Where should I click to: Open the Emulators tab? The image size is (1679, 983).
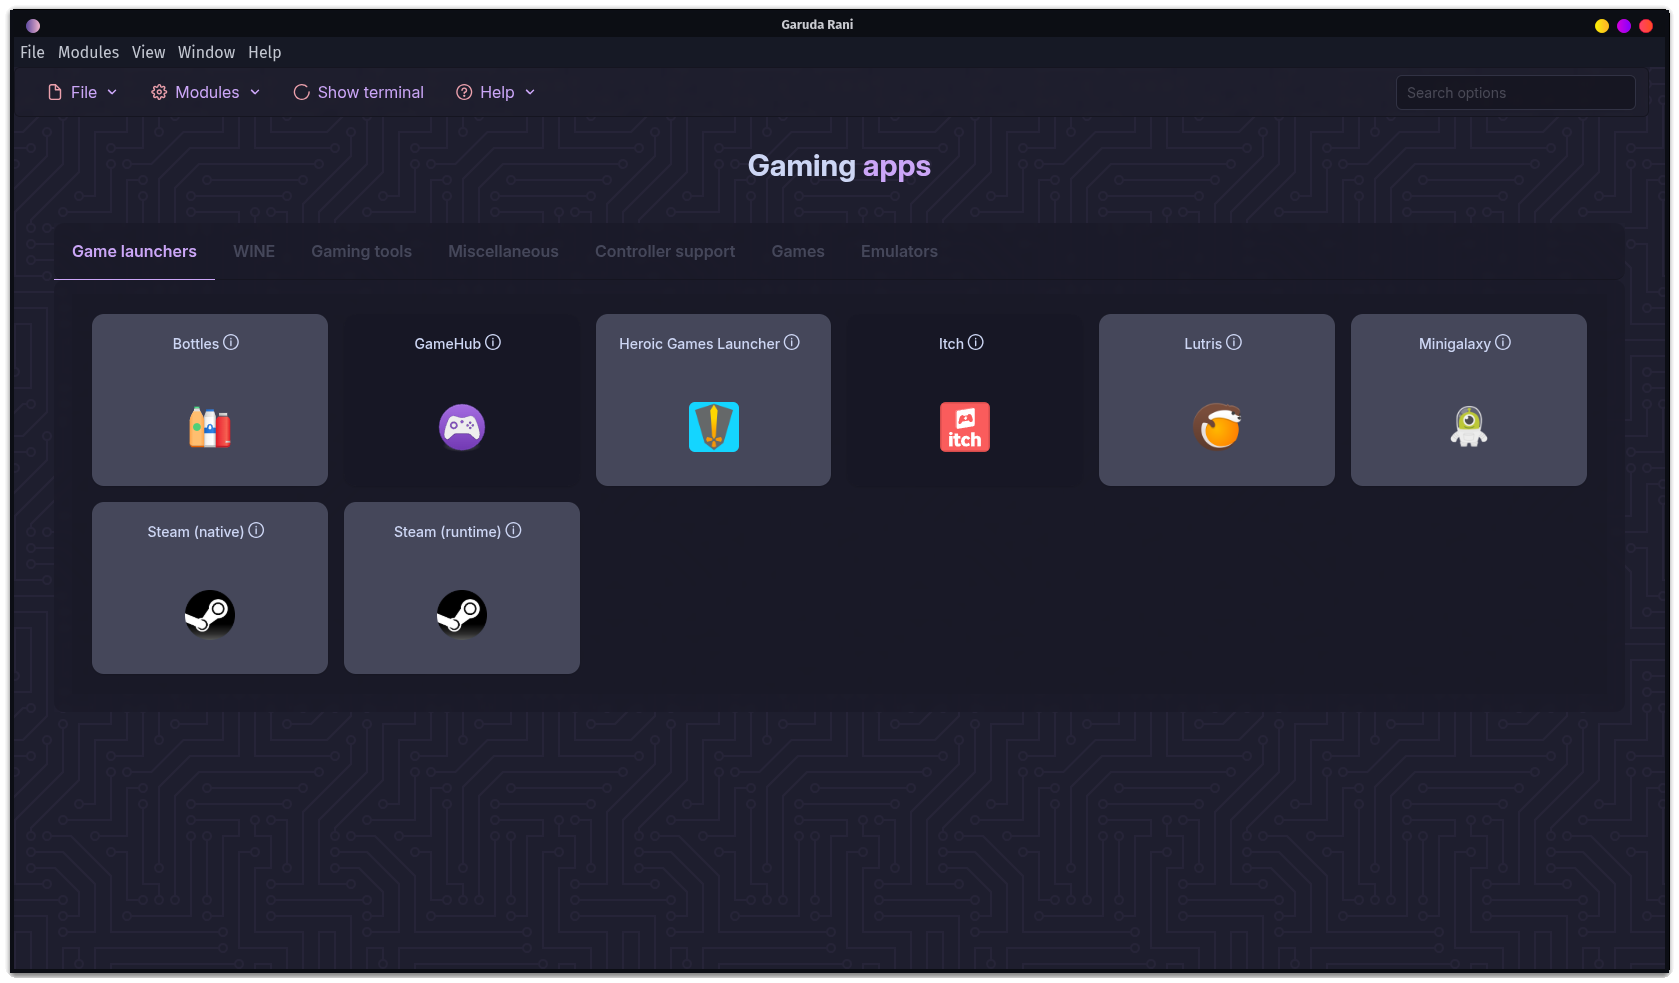pos(899,251)
